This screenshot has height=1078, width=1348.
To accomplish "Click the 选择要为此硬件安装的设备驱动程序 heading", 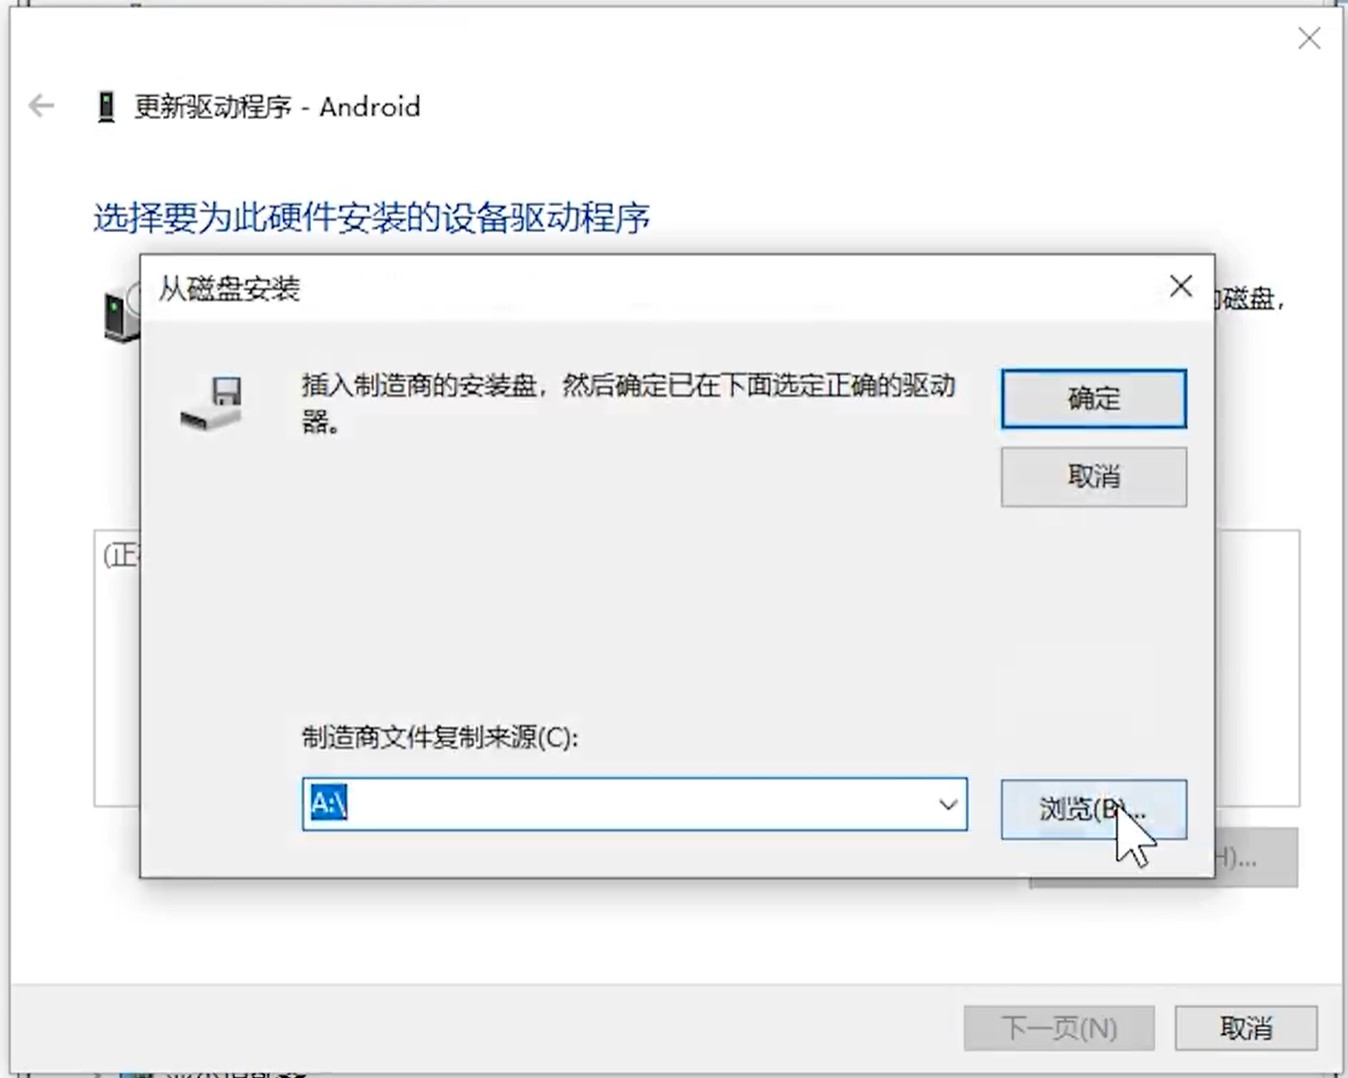I will (x=372, y=218).
